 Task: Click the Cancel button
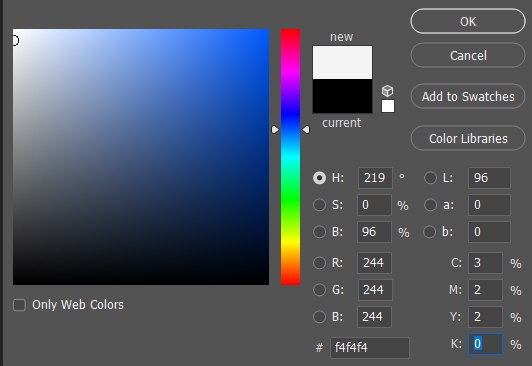468,55
